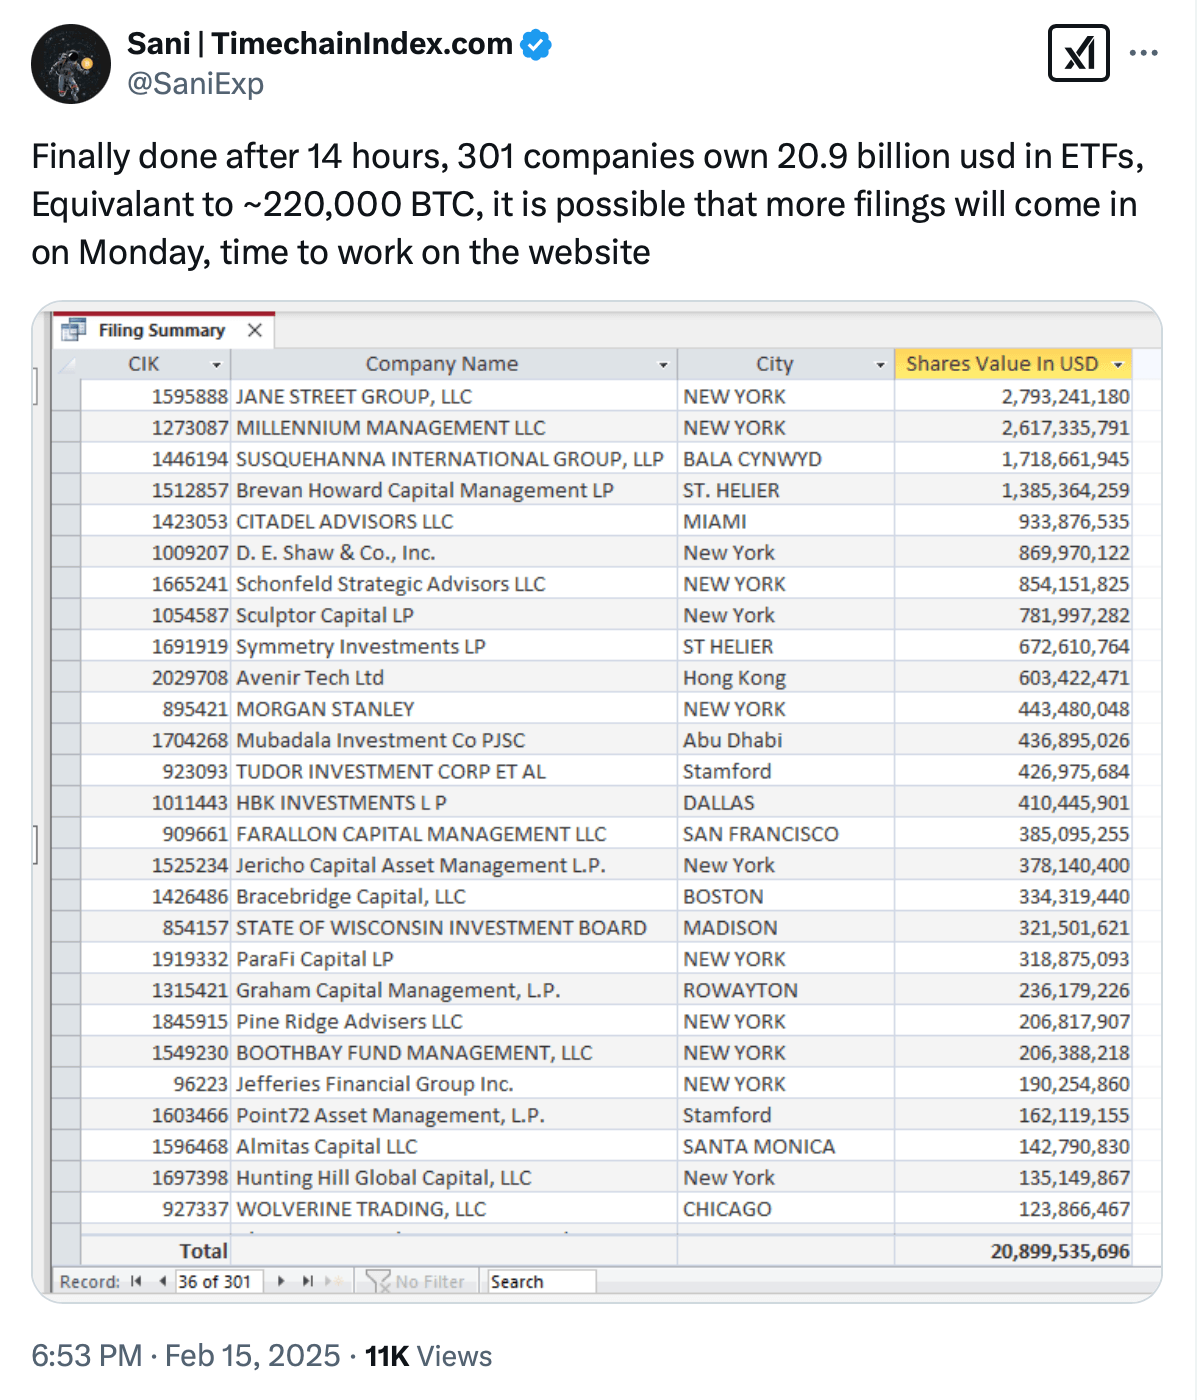The width and height of the screenshot is (1198, 1400).
Task: Open the Shares Value In USD filter dropdown
Action: [1118, 364]
